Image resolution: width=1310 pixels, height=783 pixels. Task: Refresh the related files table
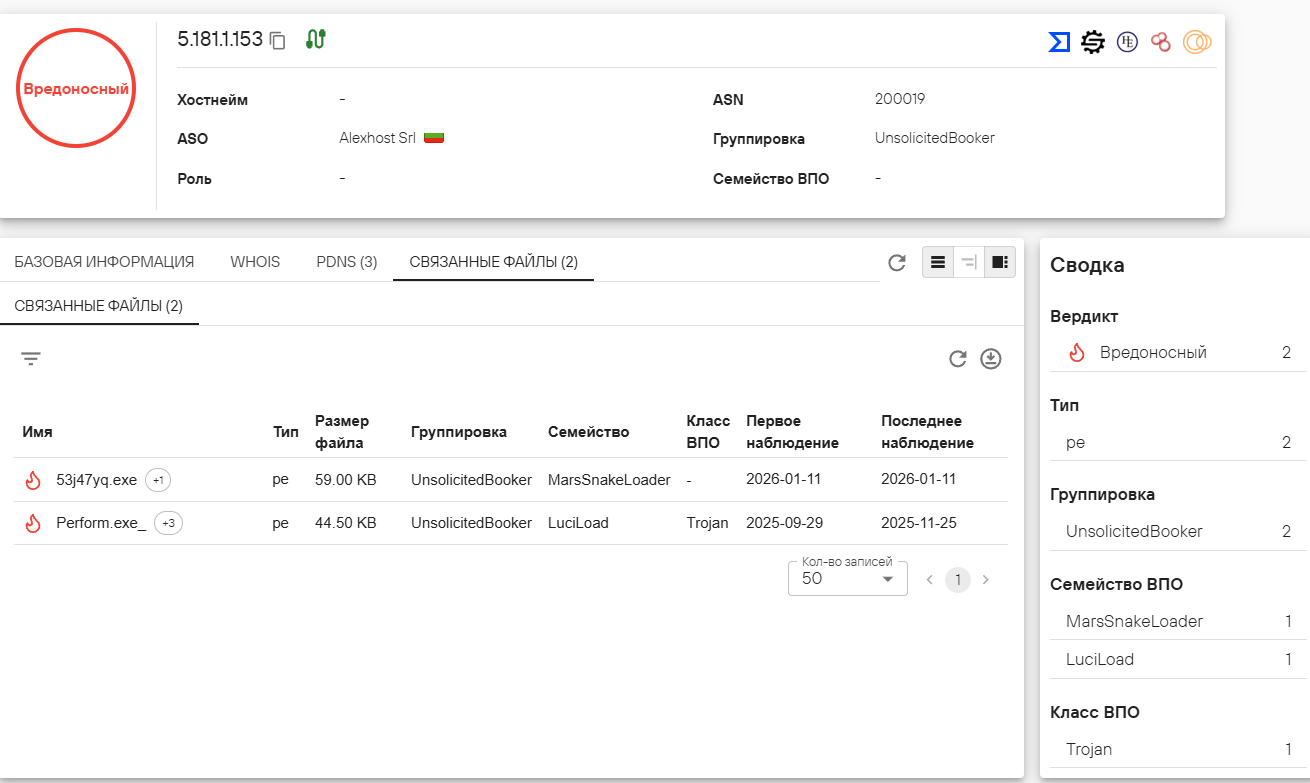958,359
